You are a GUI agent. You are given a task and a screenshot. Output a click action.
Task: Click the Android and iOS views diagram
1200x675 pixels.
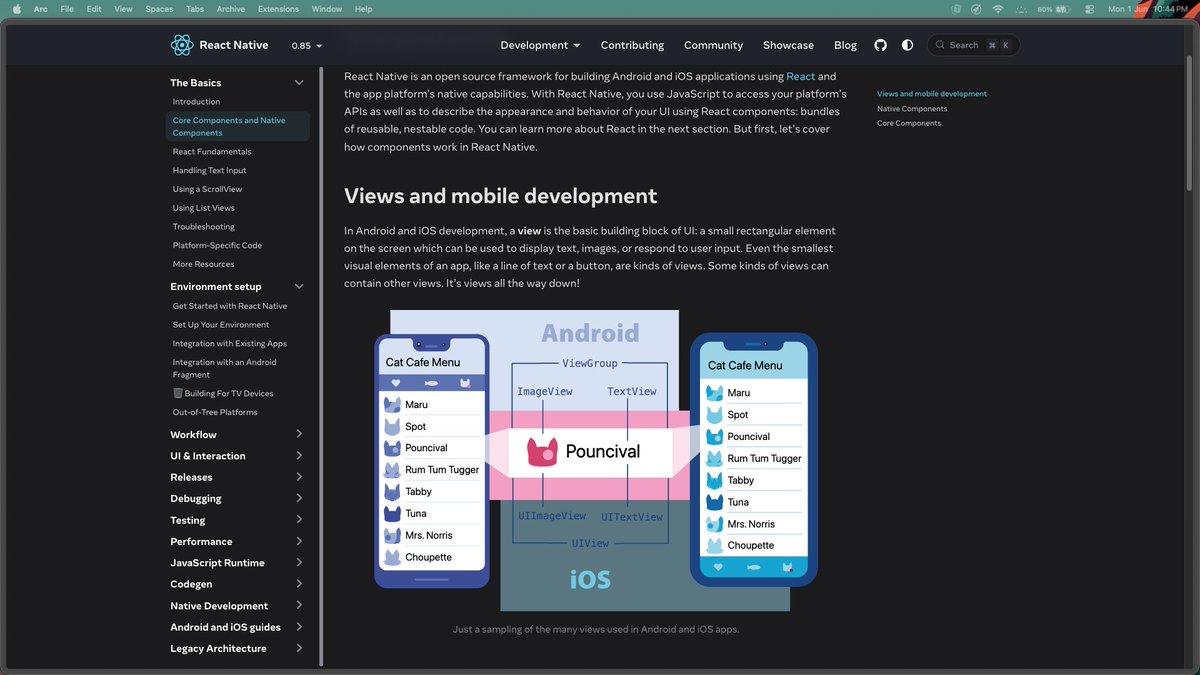tap(596, 461)
